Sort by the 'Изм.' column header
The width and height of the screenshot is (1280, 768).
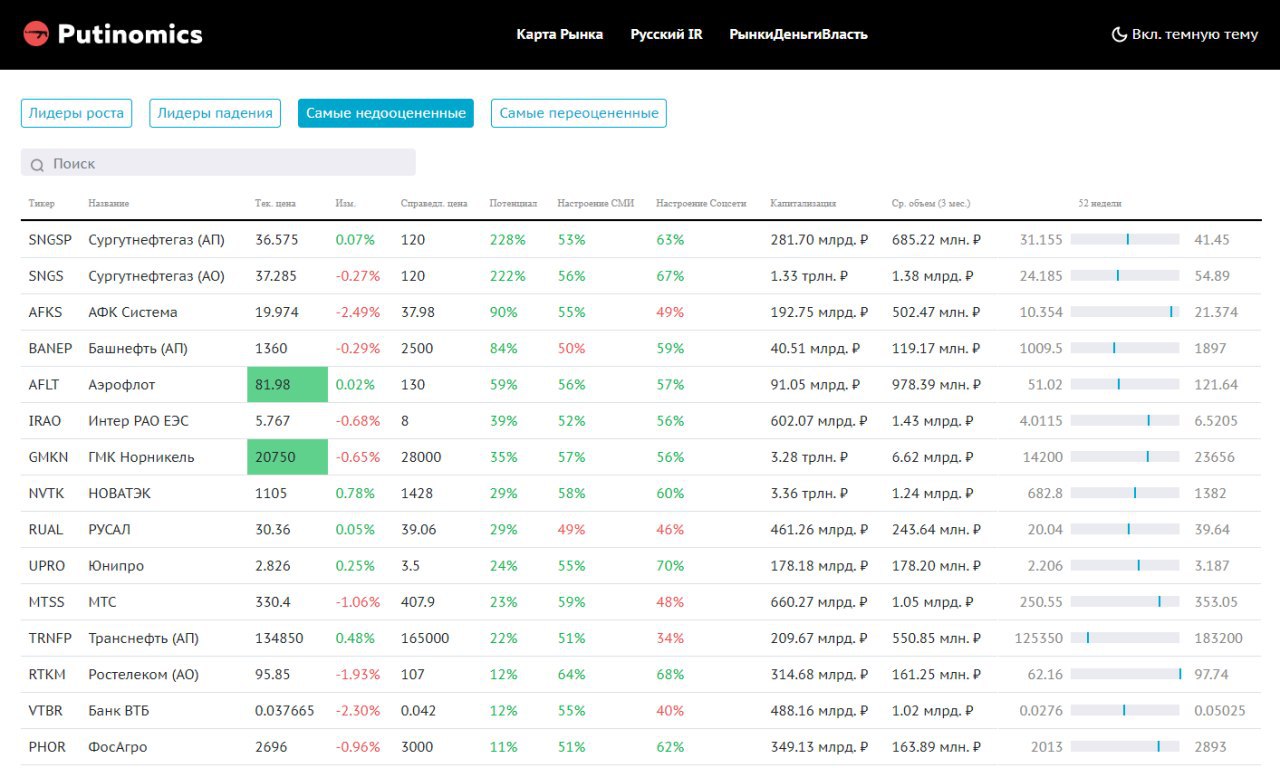click(345, 204)
